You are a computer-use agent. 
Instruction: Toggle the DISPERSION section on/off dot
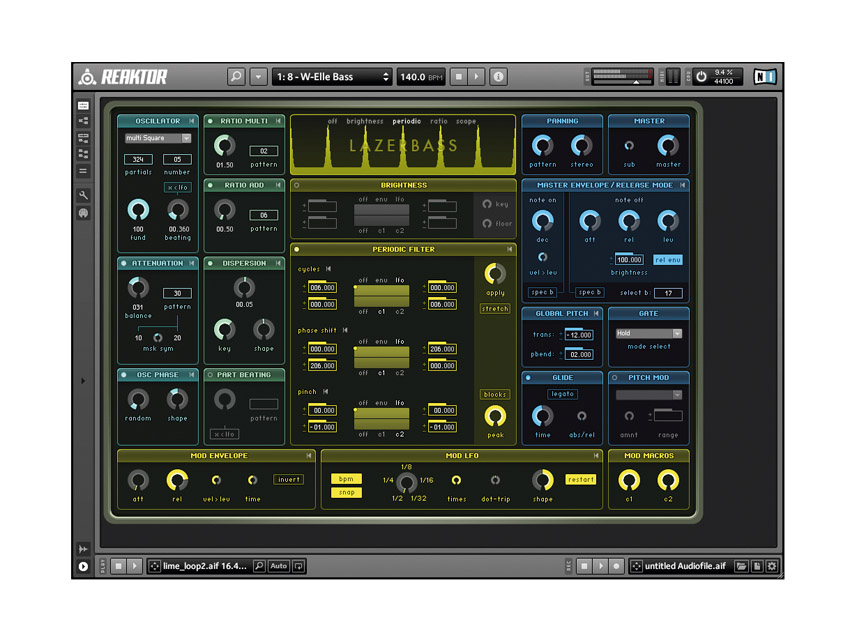[x=210, y=263]
